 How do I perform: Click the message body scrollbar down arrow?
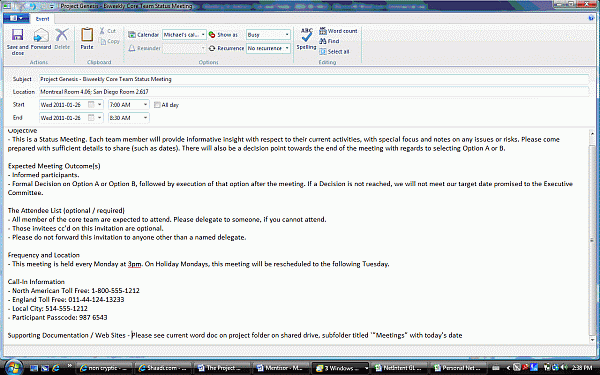[592, 339]
